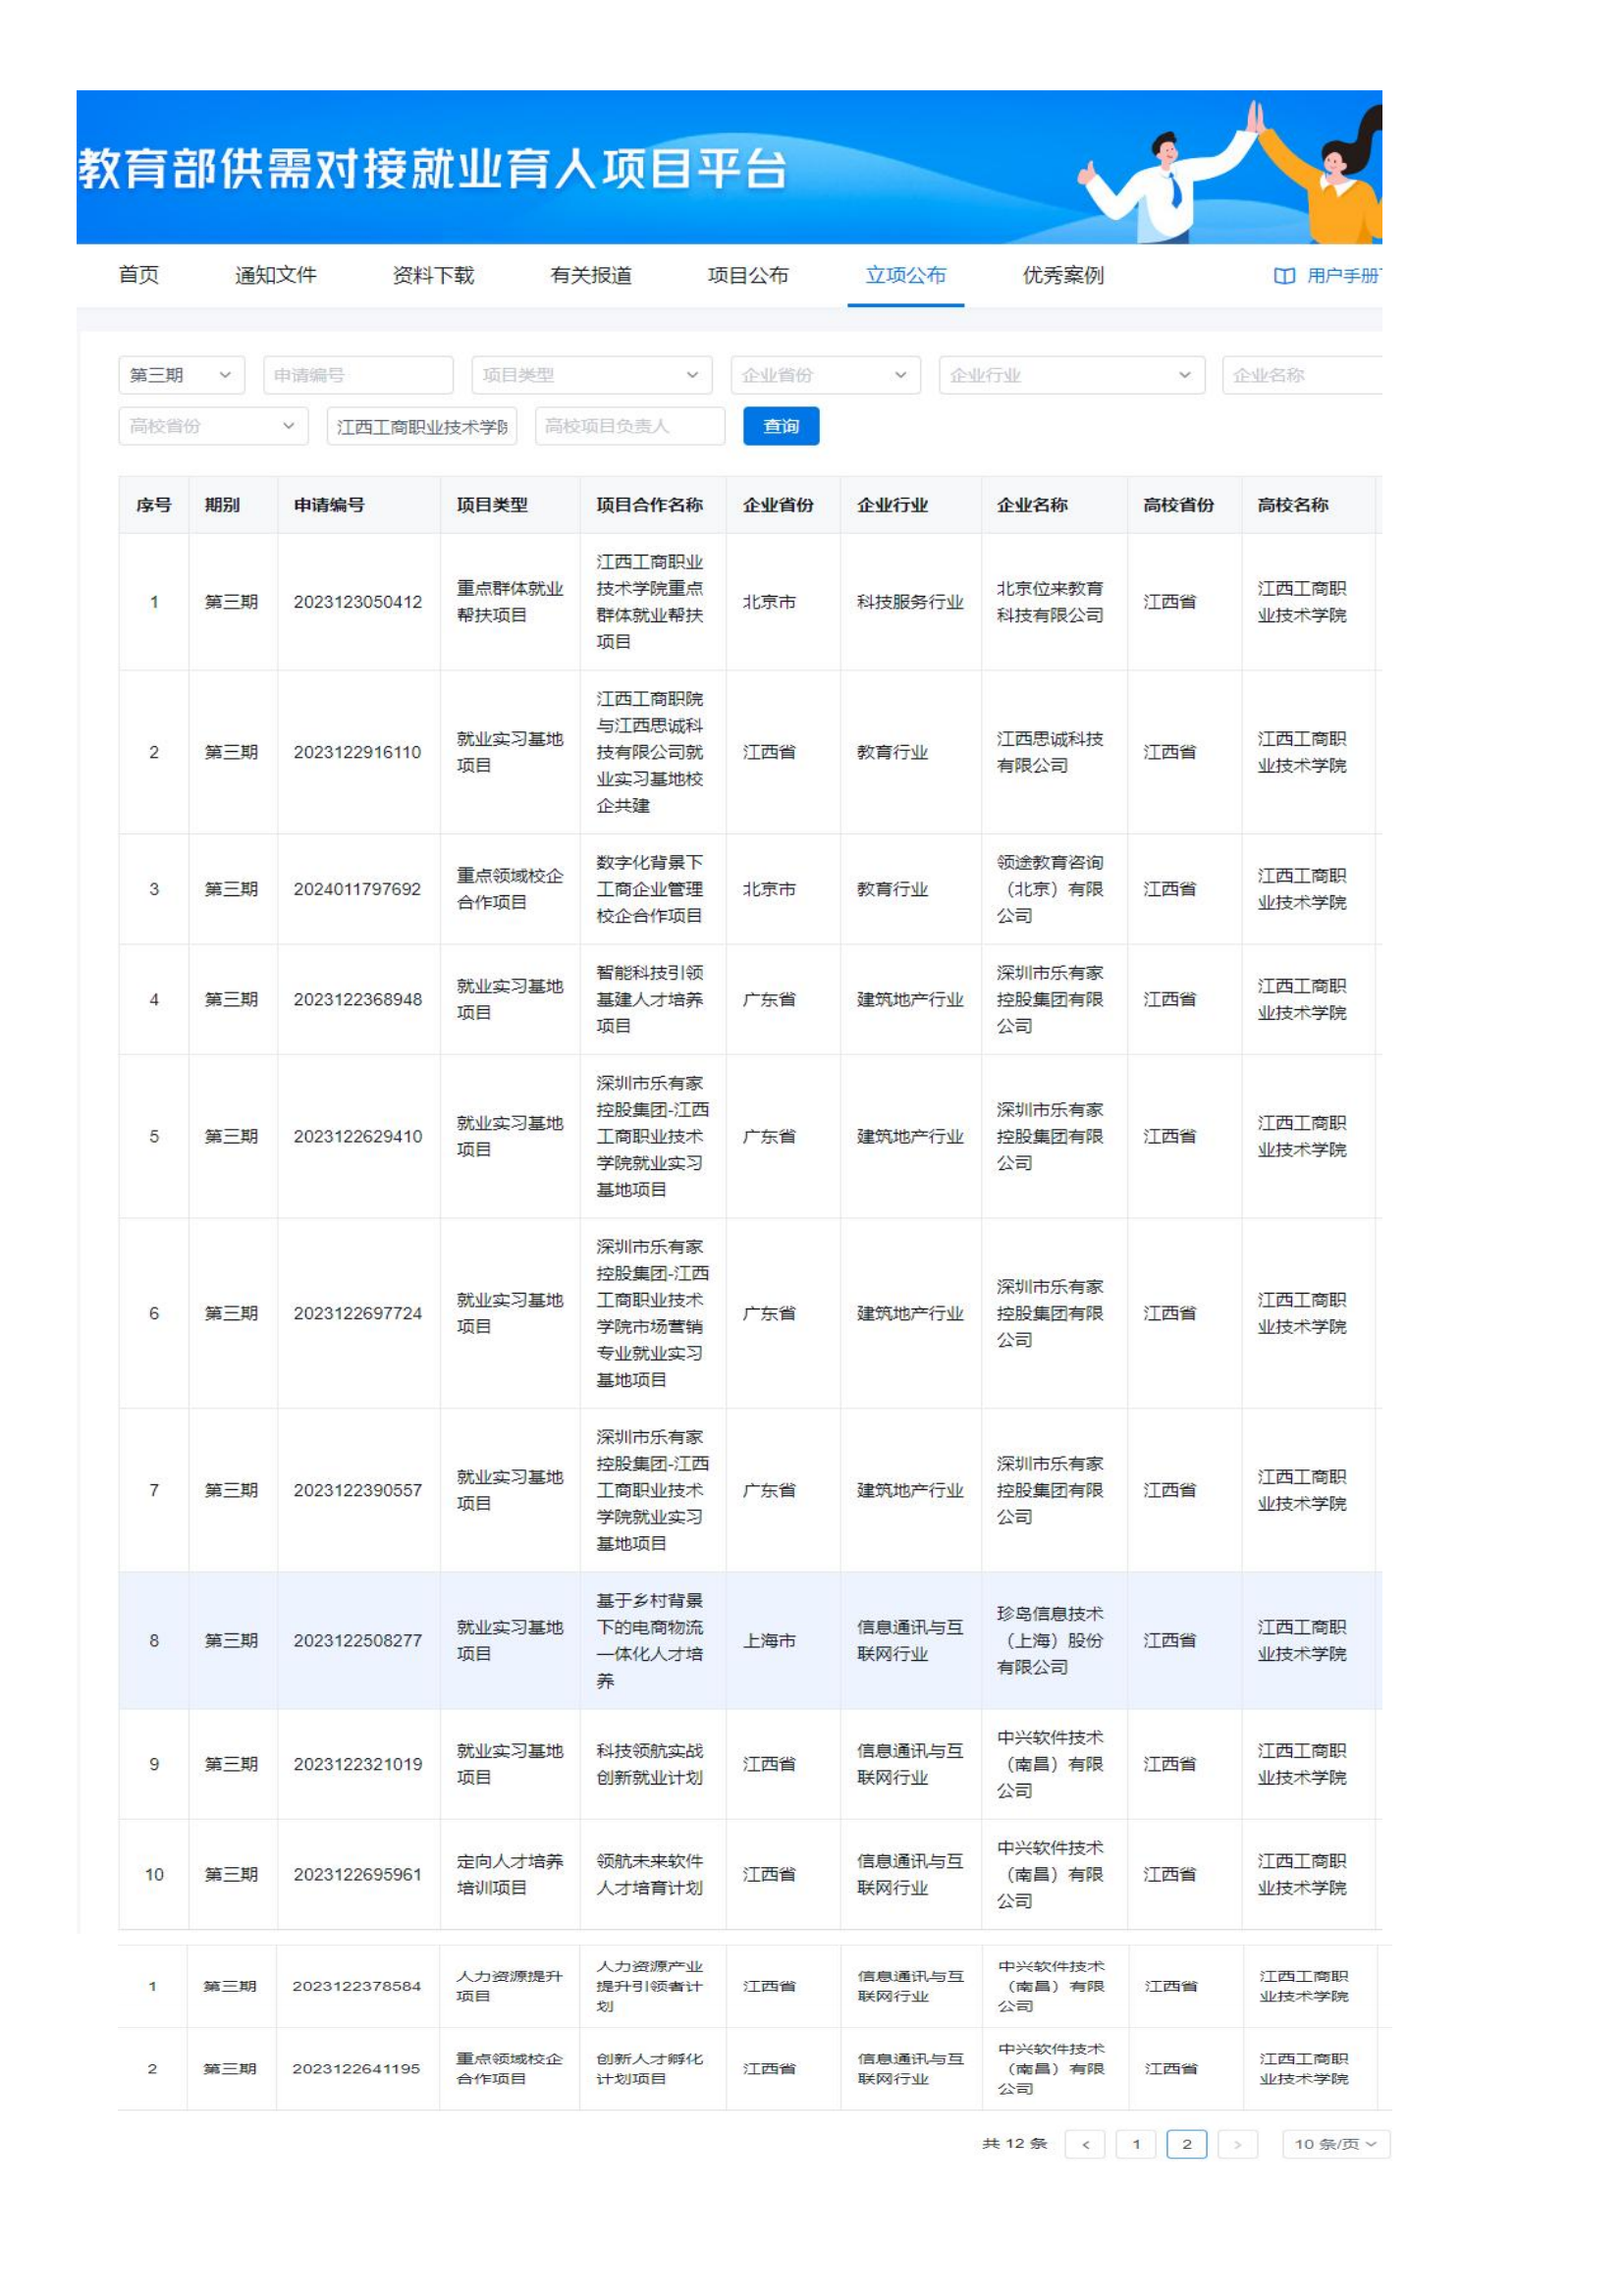The width and height of the screenshot is (1624, 2296).
Task: Expand the 高校省份 dropdown
Action: pyautogui.click(x=213, y=426)
